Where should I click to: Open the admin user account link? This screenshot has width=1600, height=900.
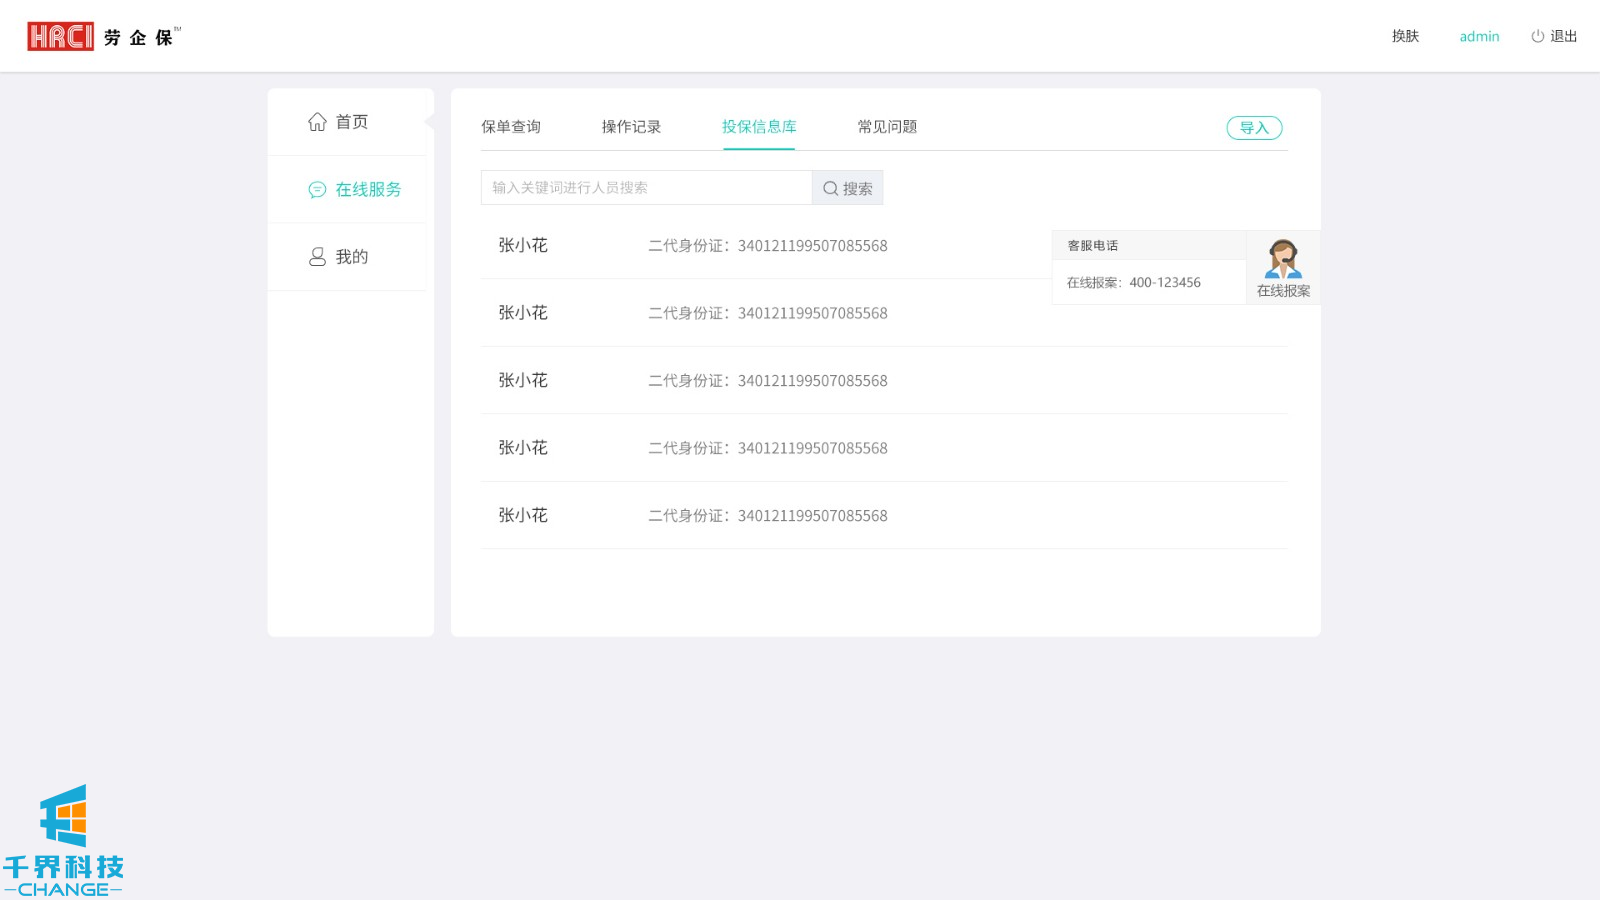point(1479,37)
